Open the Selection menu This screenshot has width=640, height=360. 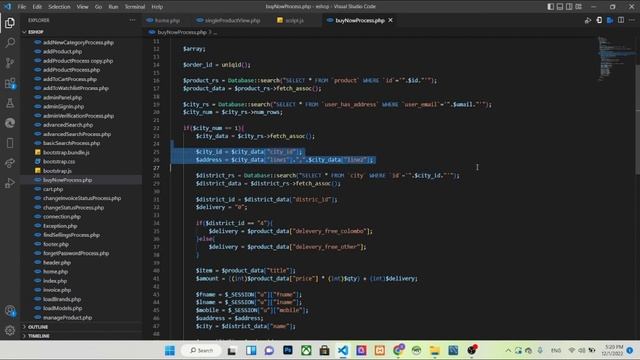click(59, 7)
